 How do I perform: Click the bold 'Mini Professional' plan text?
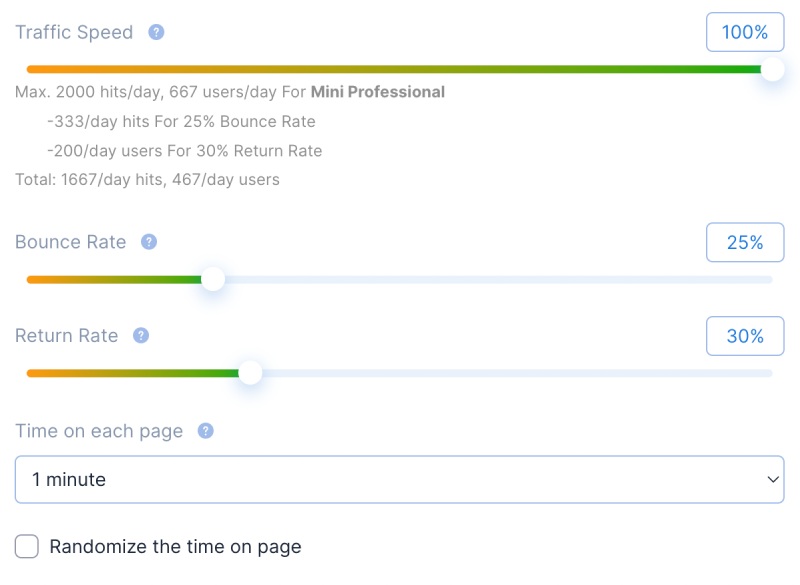378,92
